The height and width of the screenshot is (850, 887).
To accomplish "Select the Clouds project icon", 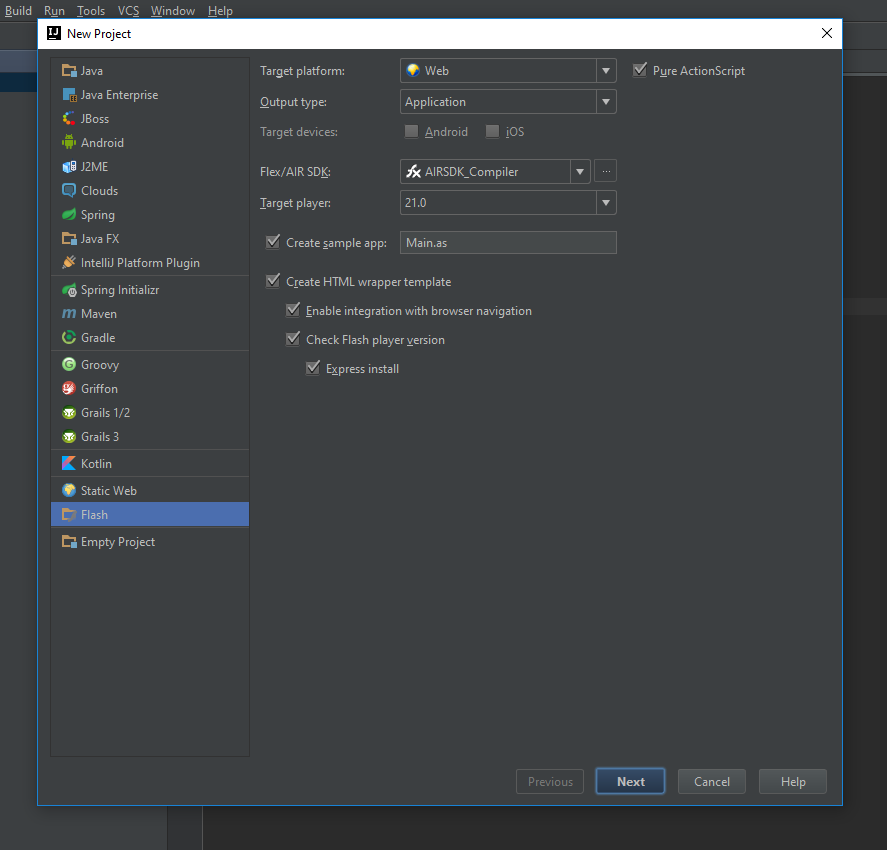I will click(x=69, y=191).
